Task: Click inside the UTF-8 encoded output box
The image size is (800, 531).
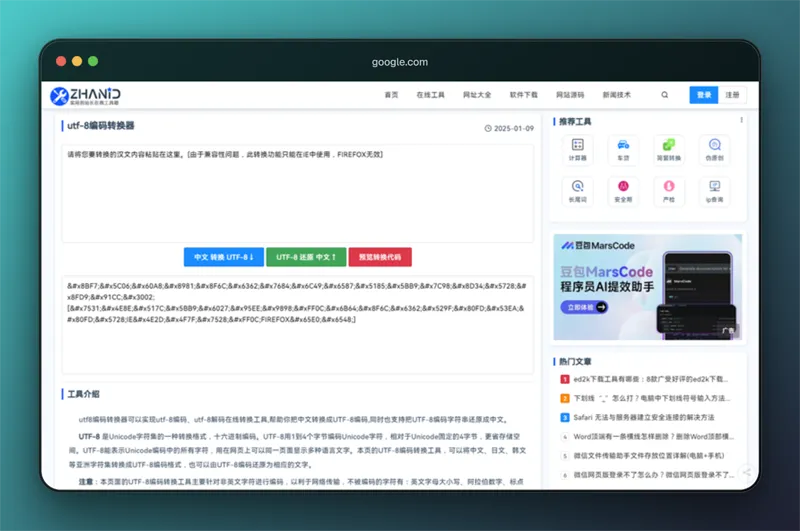Action: (297, 325)
